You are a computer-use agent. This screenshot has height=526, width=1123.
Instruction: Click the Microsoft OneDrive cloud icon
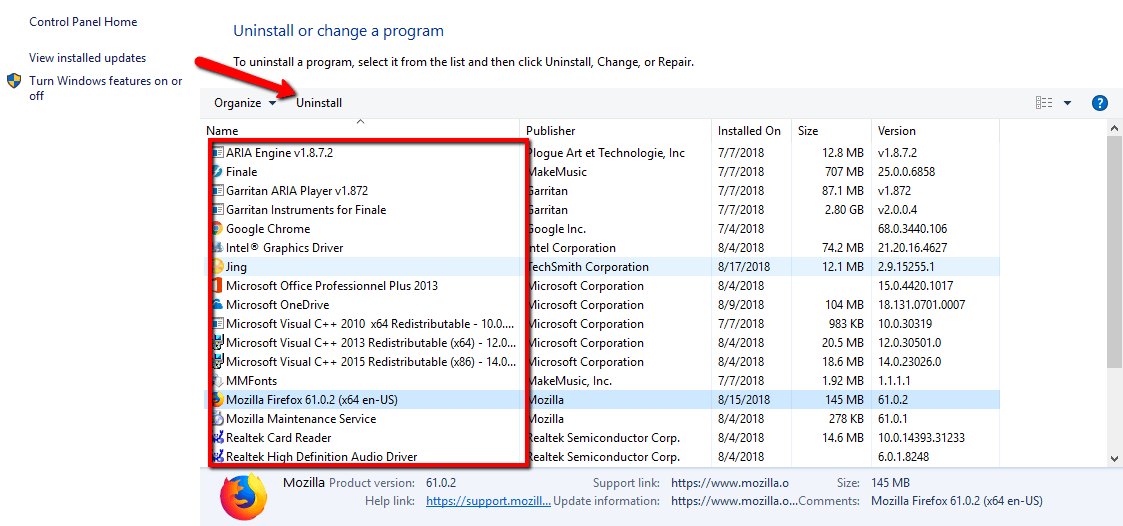point(218,305)
